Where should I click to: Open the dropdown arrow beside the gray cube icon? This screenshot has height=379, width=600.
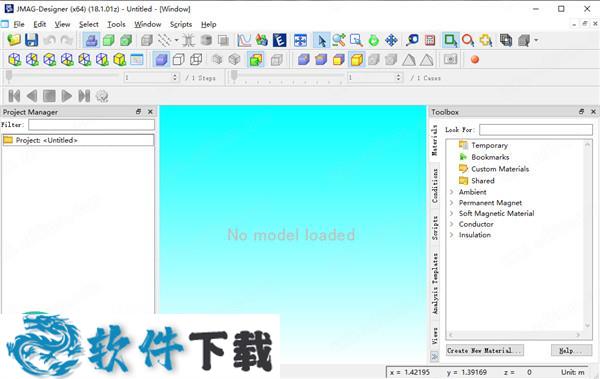pyautogui.click(x=536, y=40)
